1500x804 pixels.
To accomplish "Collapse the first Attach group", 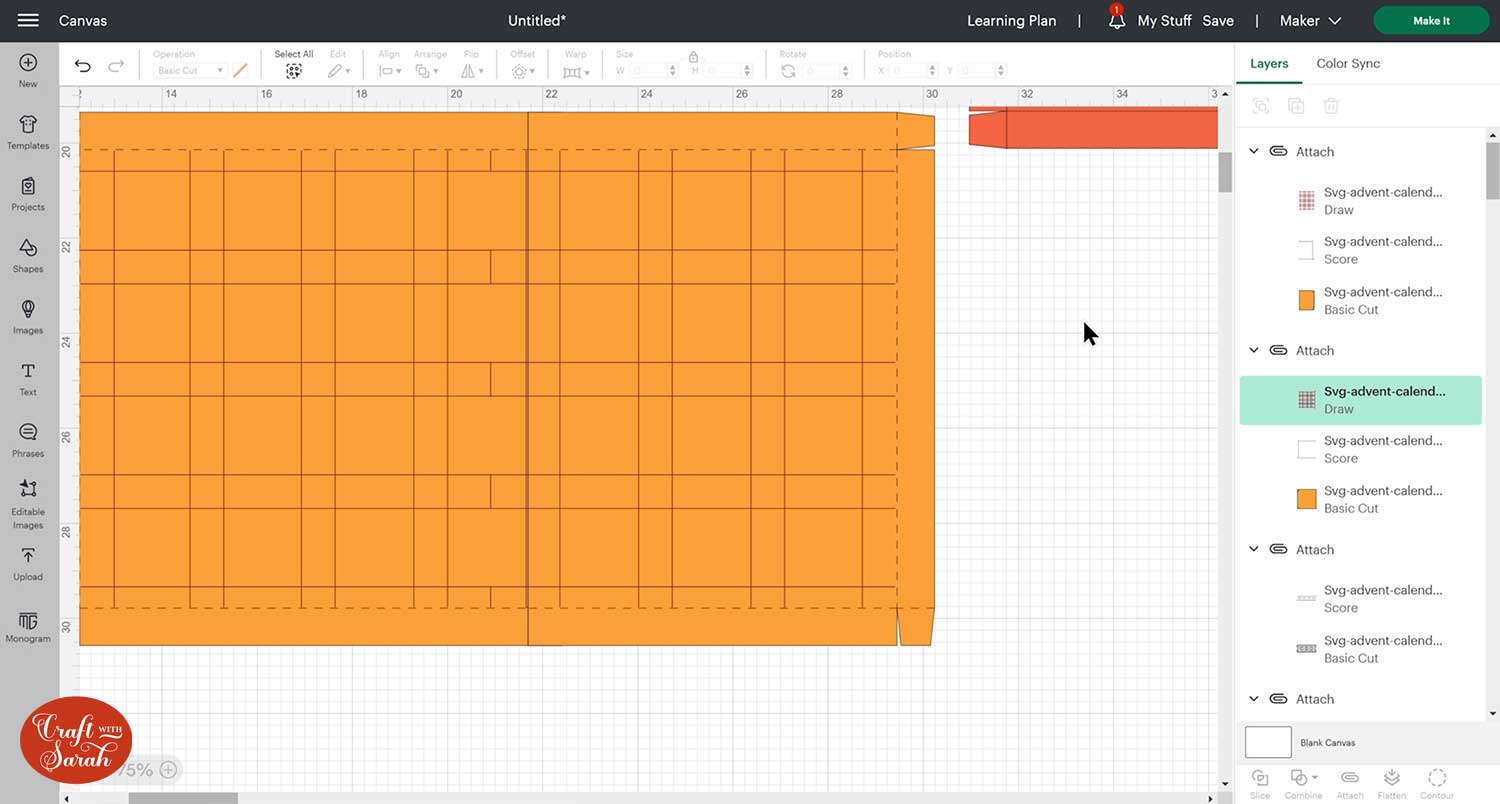I will click(1254, 152).
